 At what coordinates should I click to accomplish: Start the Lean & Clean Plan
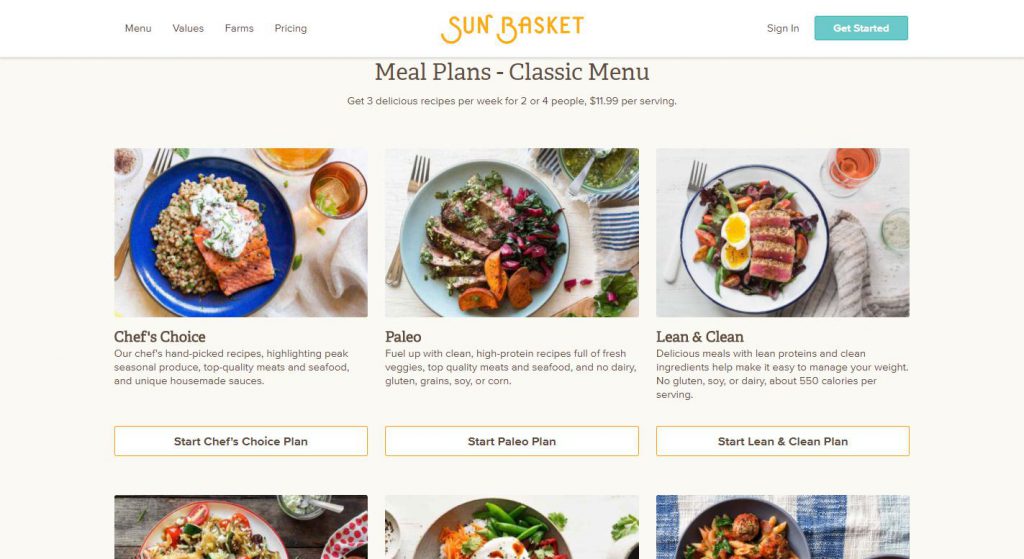[x=782, y=441]
